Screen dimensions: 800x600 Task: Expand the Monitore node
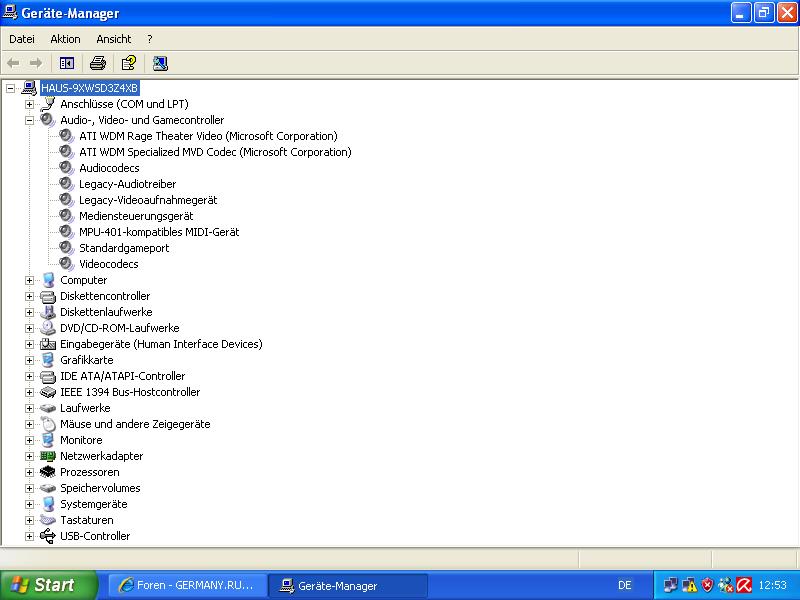[30, 440]
